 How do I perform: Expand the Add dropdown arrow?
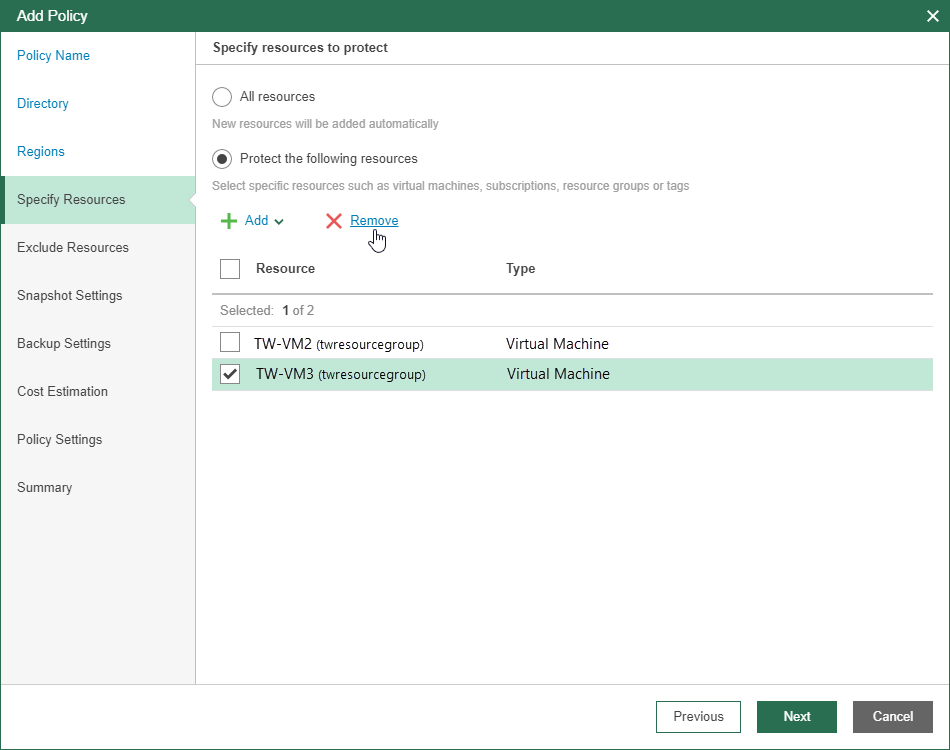[x=279, y=222]
